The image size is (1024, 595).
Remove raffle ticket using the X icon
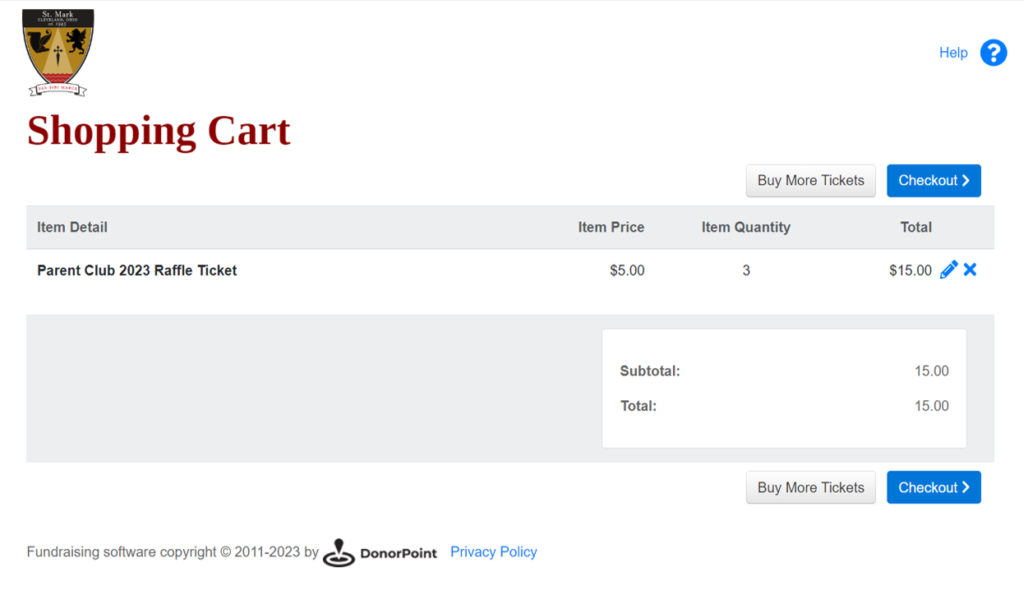click(x=970, y=269)
